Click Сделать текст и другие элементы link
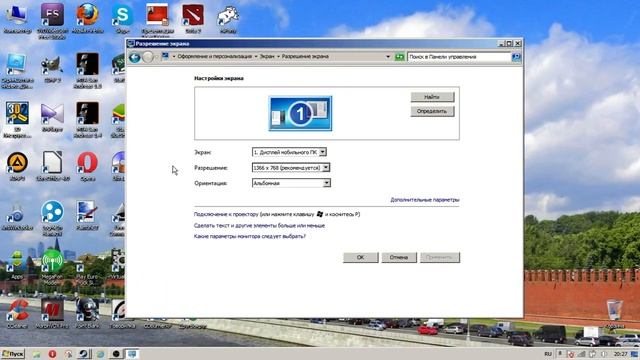The height and width of the screenshot is (360, 640). 259,225
